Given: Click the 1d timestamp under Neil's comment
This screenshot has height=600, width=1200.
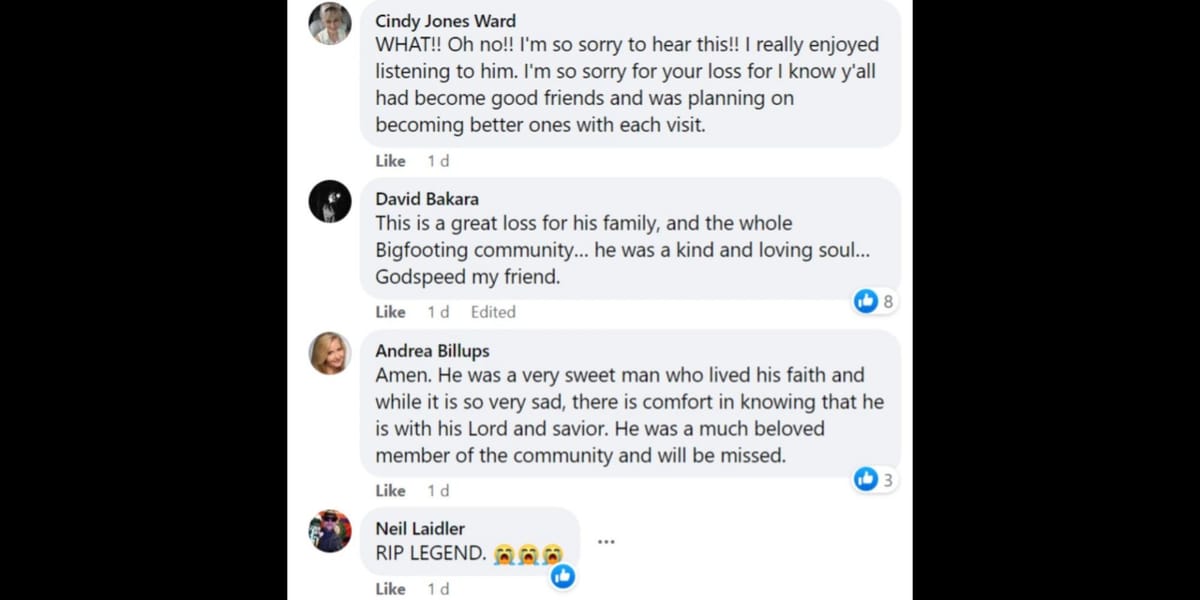Looking at the screenshot, I should click(x=438, y=589).
